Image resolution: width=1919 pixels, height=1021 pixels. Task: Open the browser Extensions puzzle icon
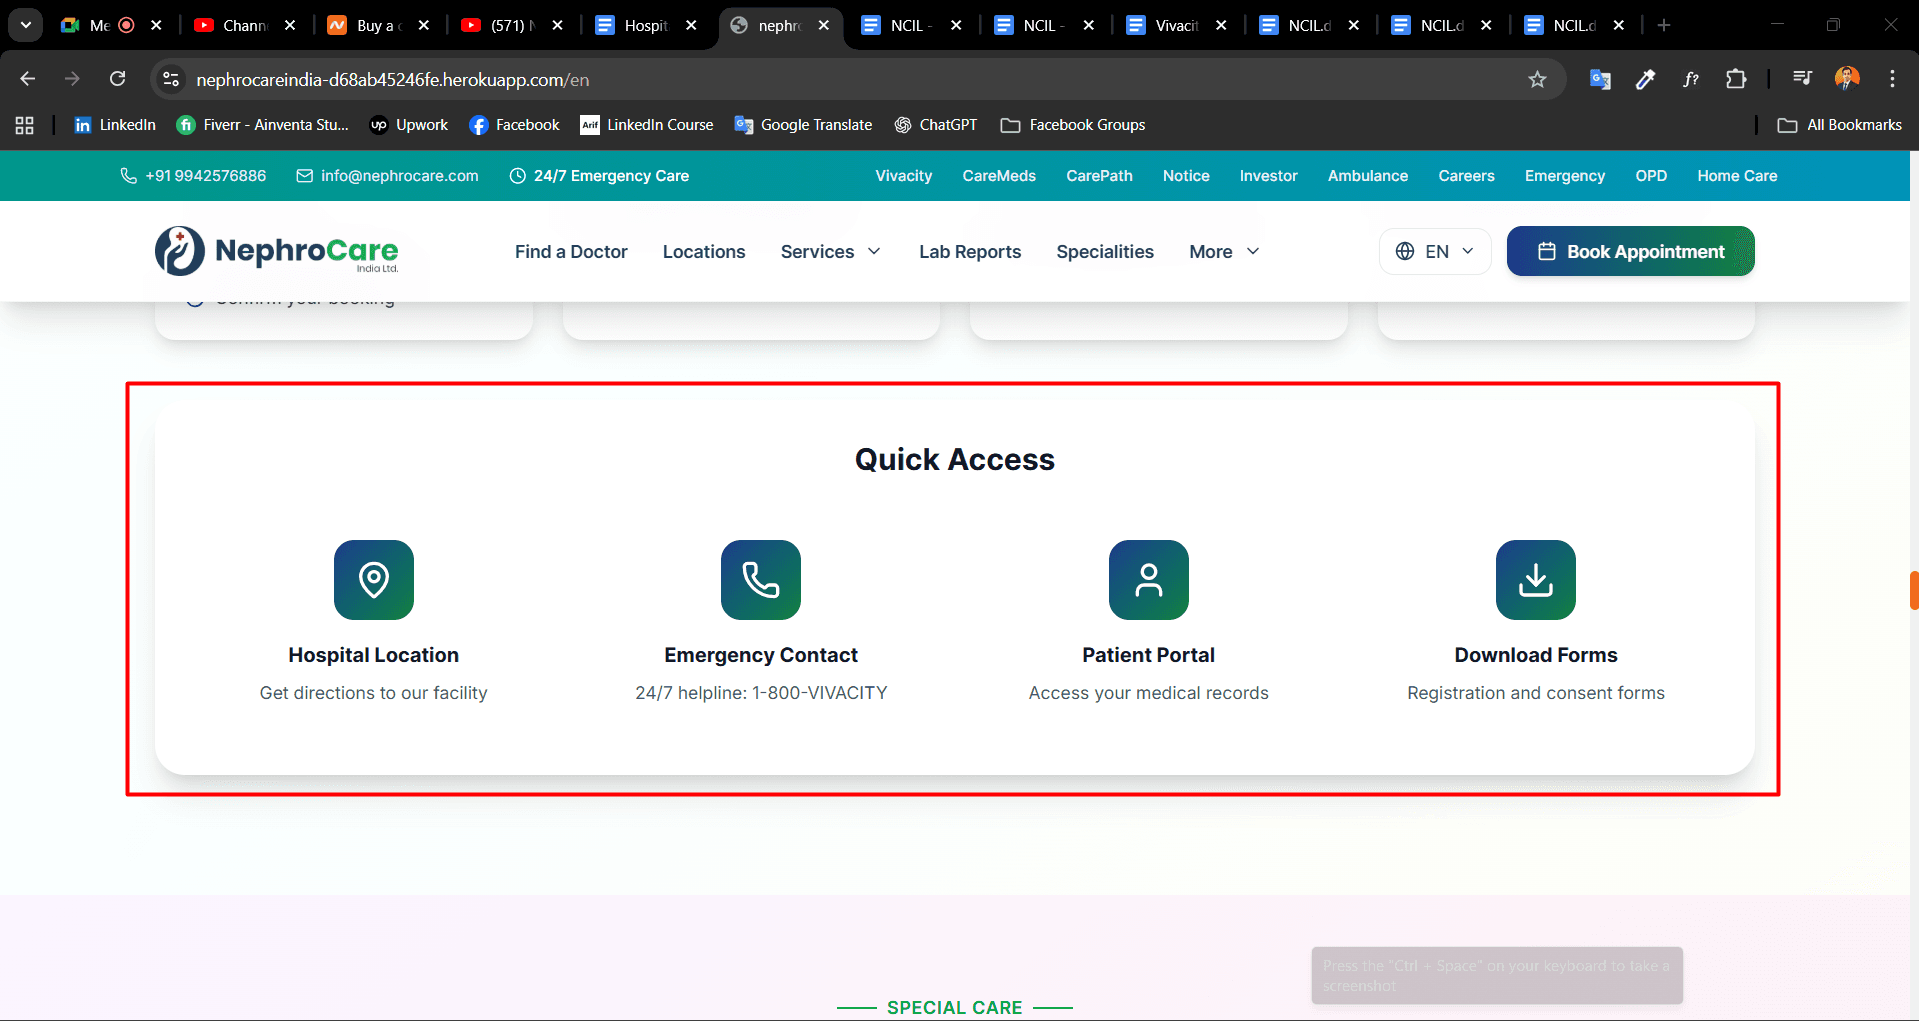[1736, 80]
